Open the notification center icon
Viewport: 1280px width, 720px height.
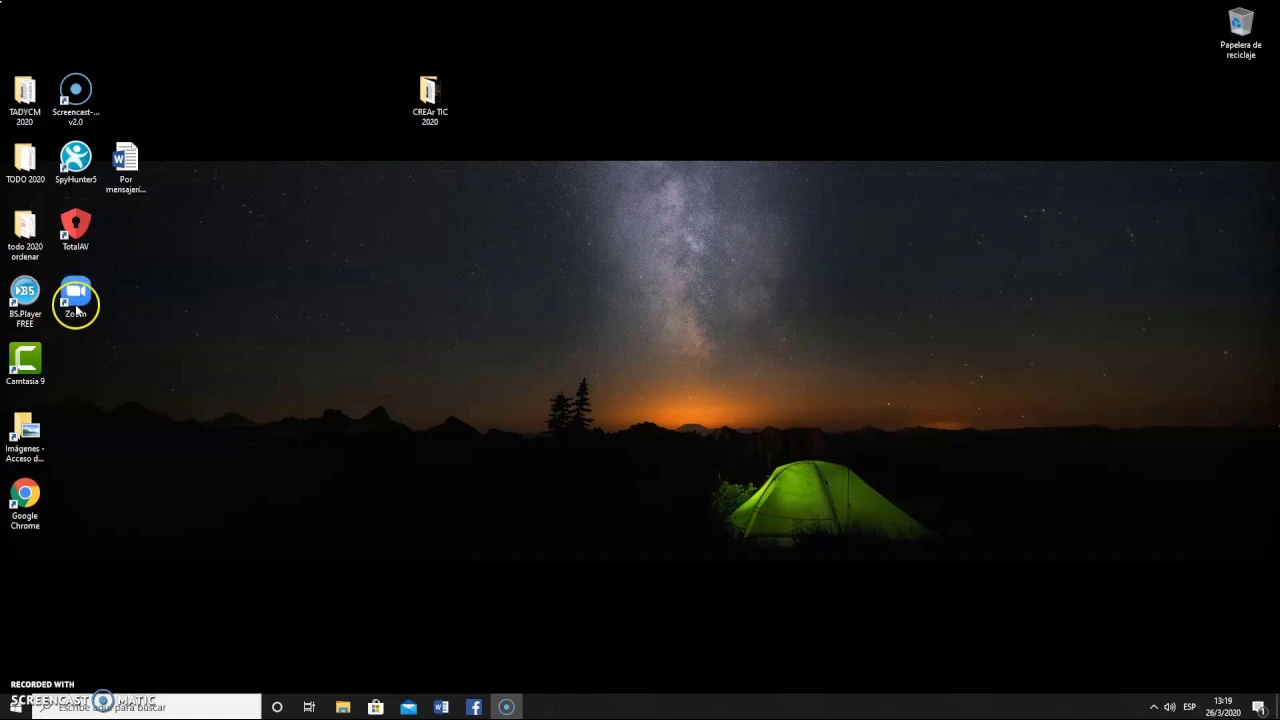[1260, 707]
